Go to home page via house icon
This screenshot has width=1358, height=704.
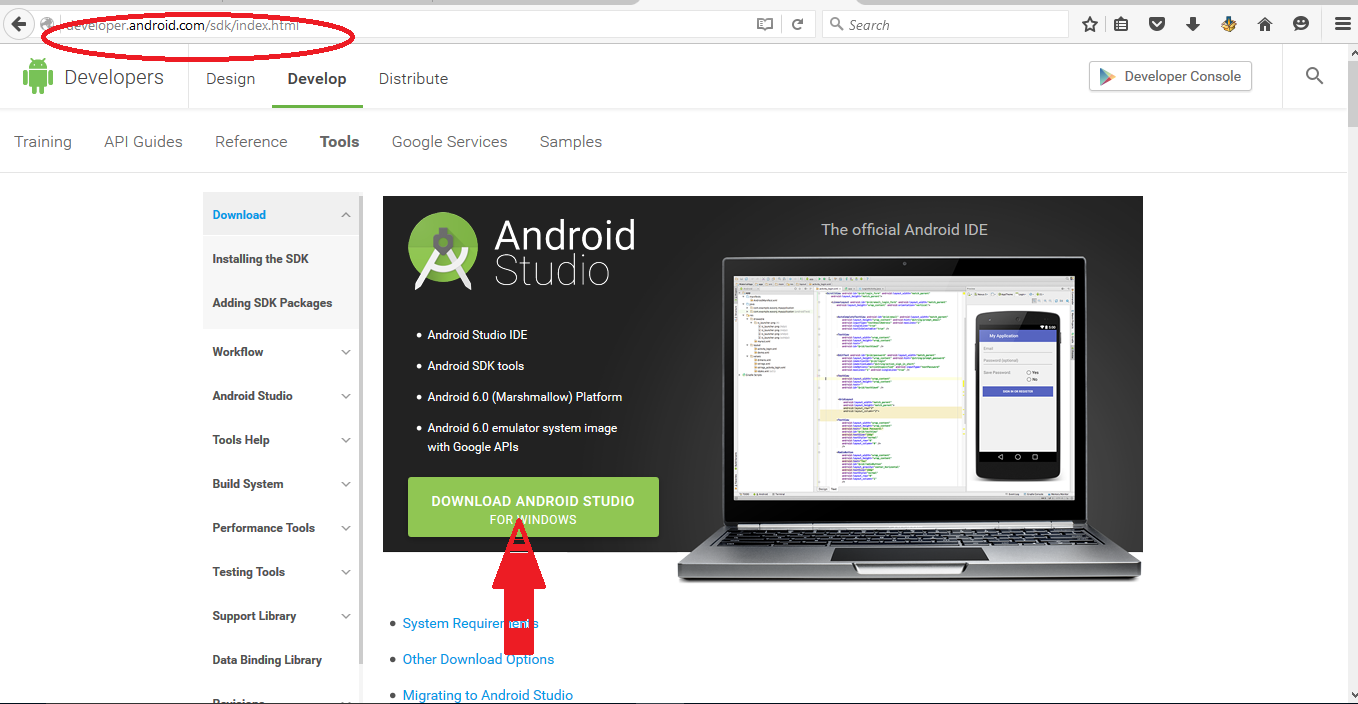click(1265, 25)
